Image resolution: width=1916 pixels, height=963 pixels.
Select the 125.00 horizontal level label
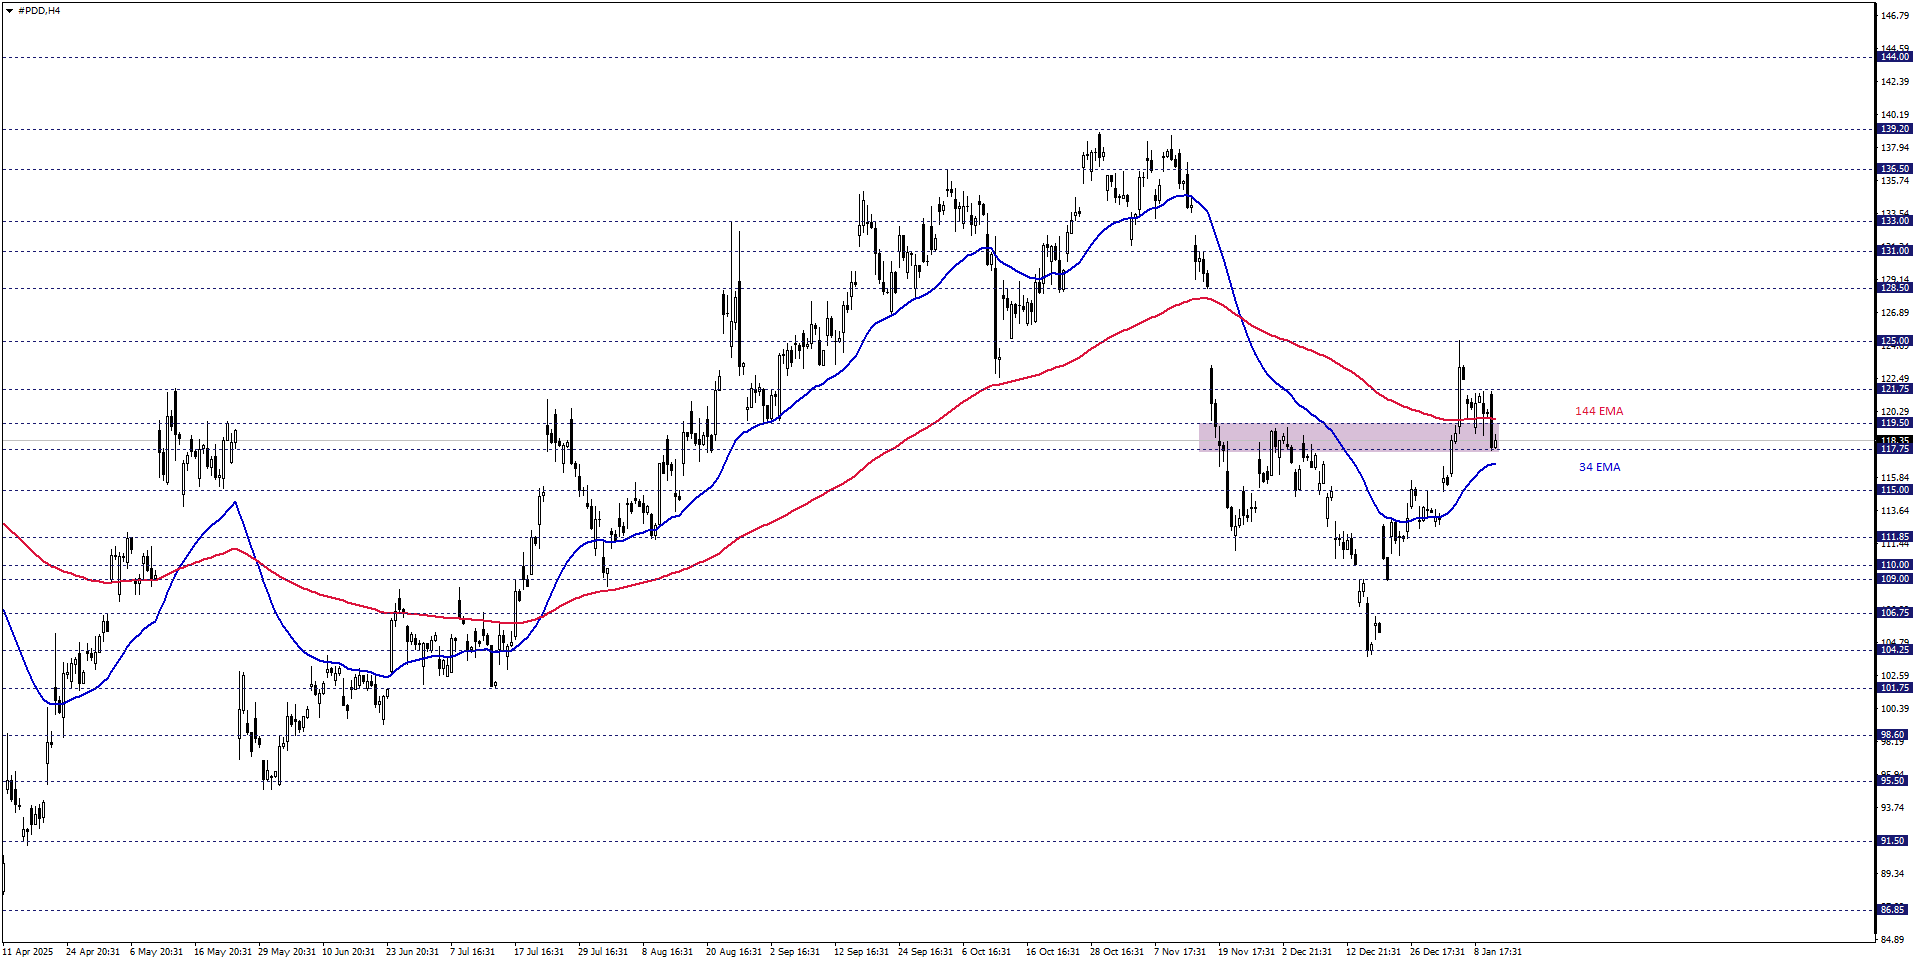[1893, 341]
